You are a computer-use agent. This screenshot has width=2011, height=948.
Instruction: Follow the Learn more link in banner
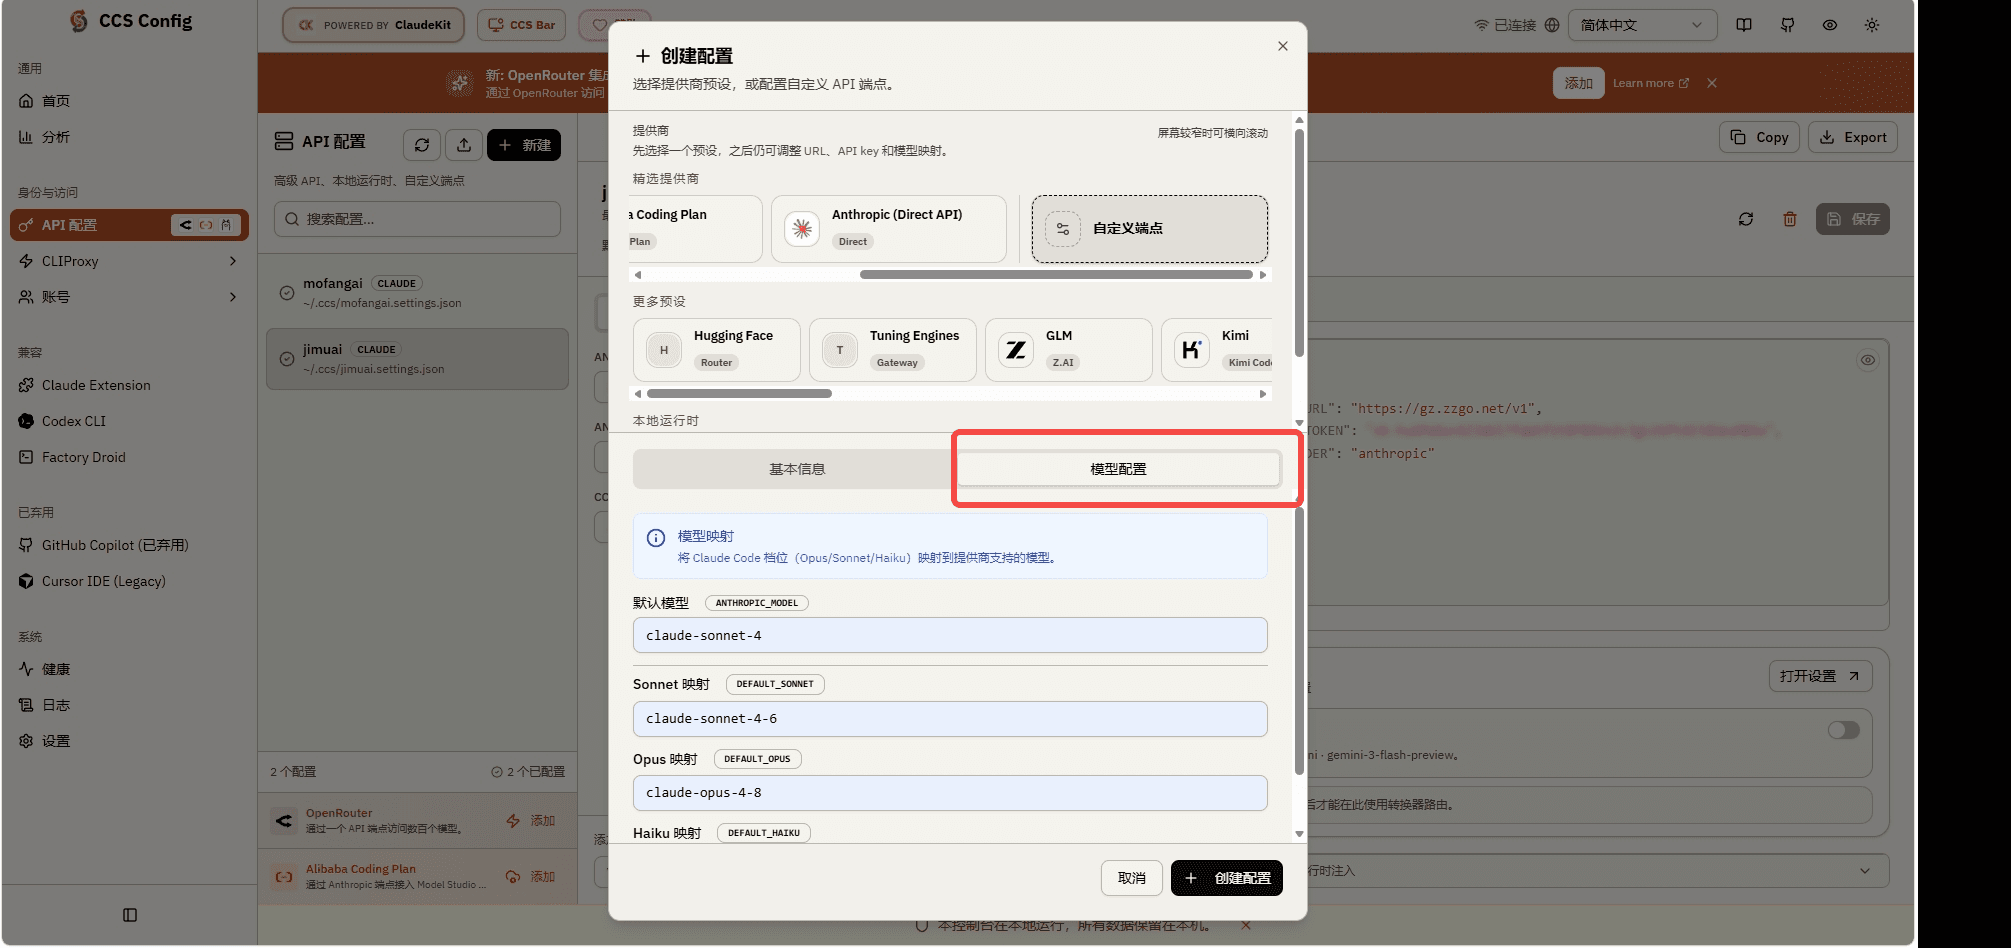point(1651,83)
